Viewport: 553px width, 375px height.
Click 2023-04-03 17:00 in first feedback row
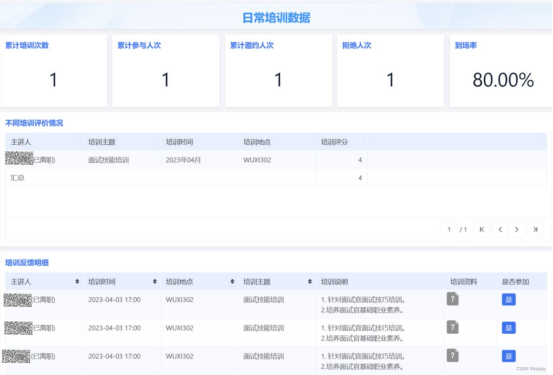(x=114, y=300)
